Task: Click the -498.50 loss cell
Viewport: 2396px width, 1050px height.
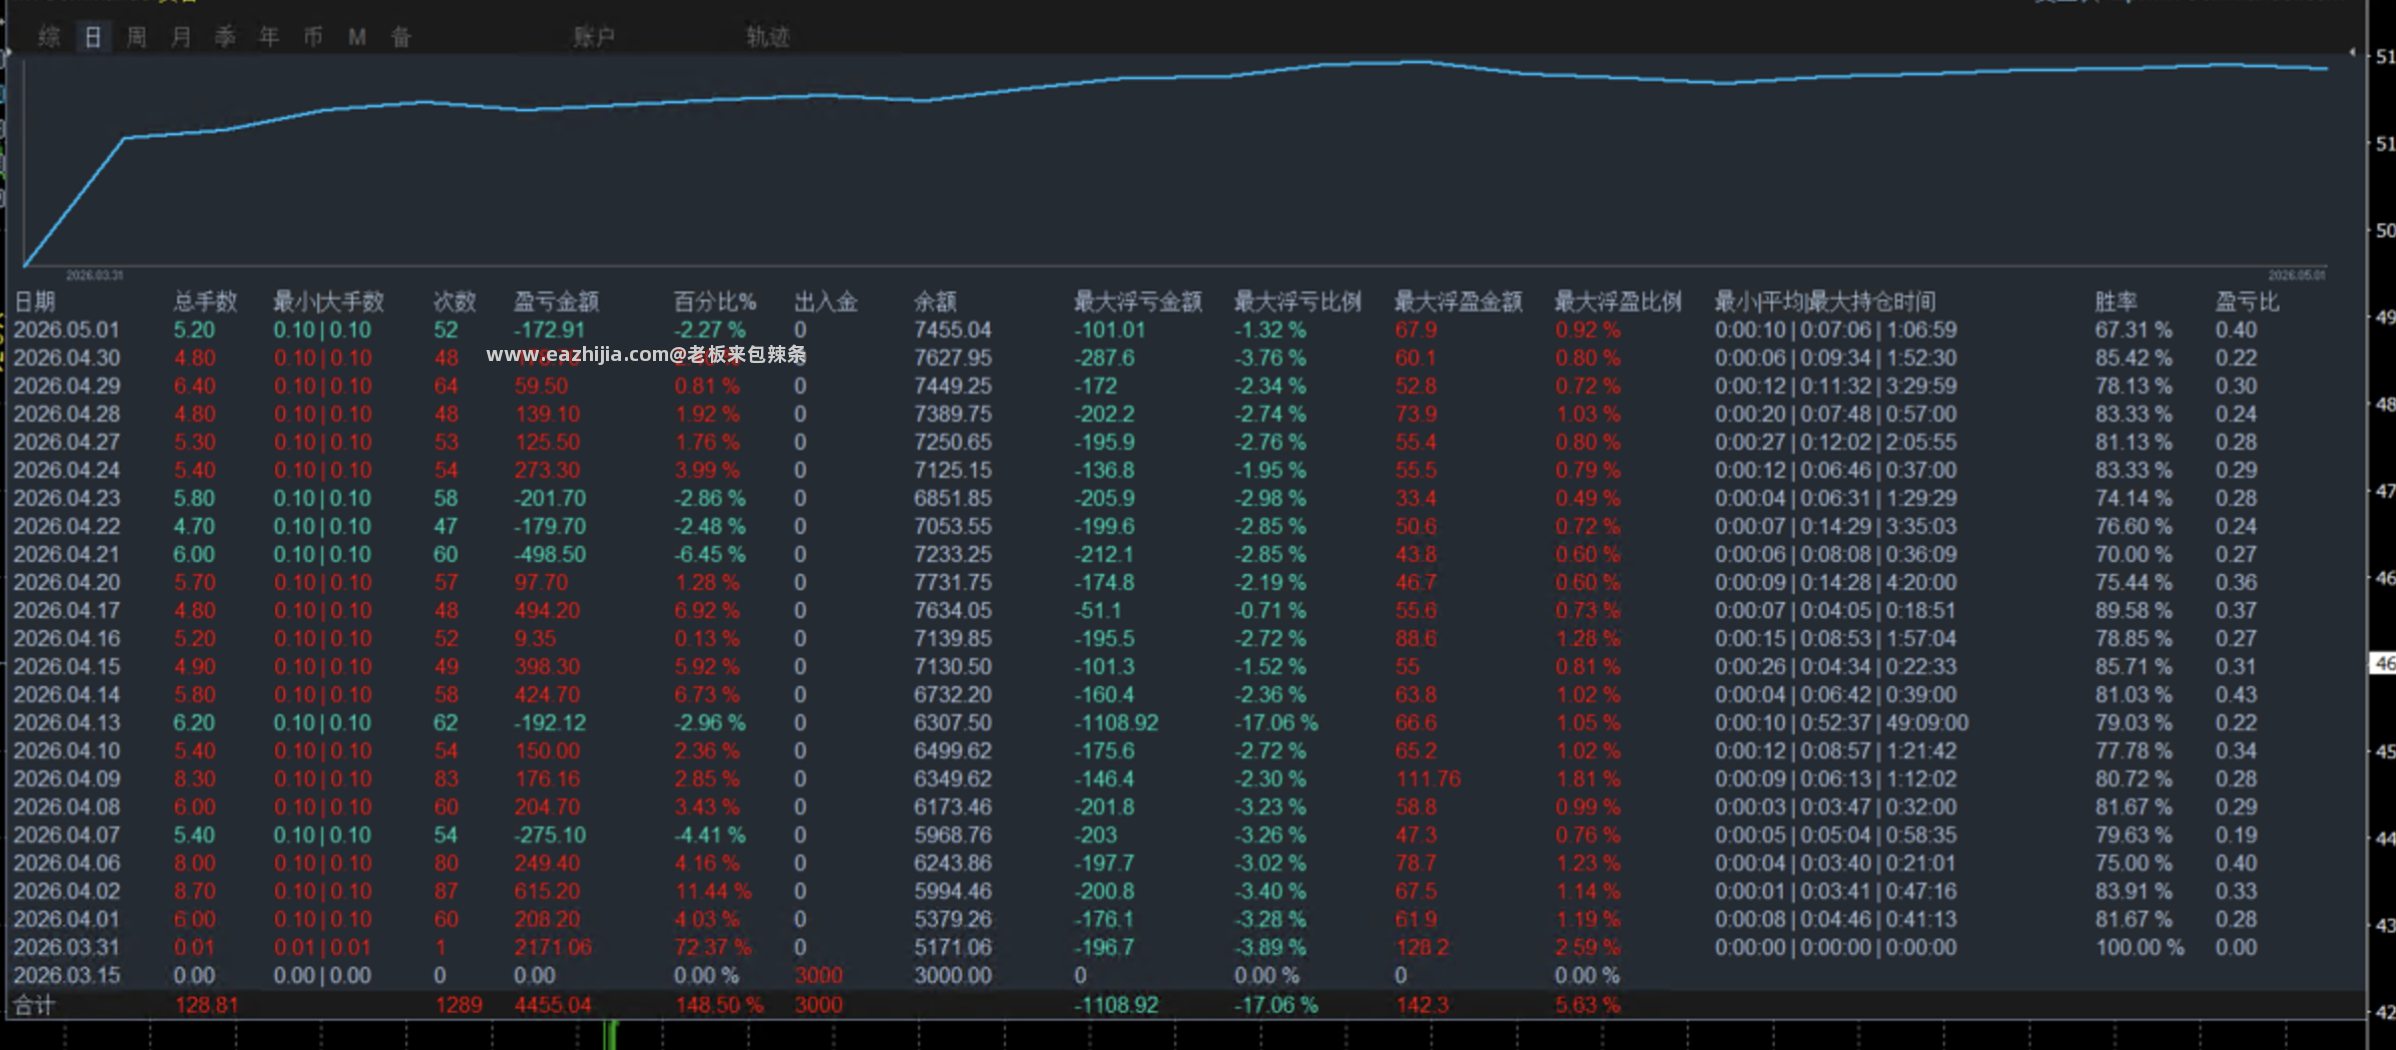Action: tap(550, 554)
